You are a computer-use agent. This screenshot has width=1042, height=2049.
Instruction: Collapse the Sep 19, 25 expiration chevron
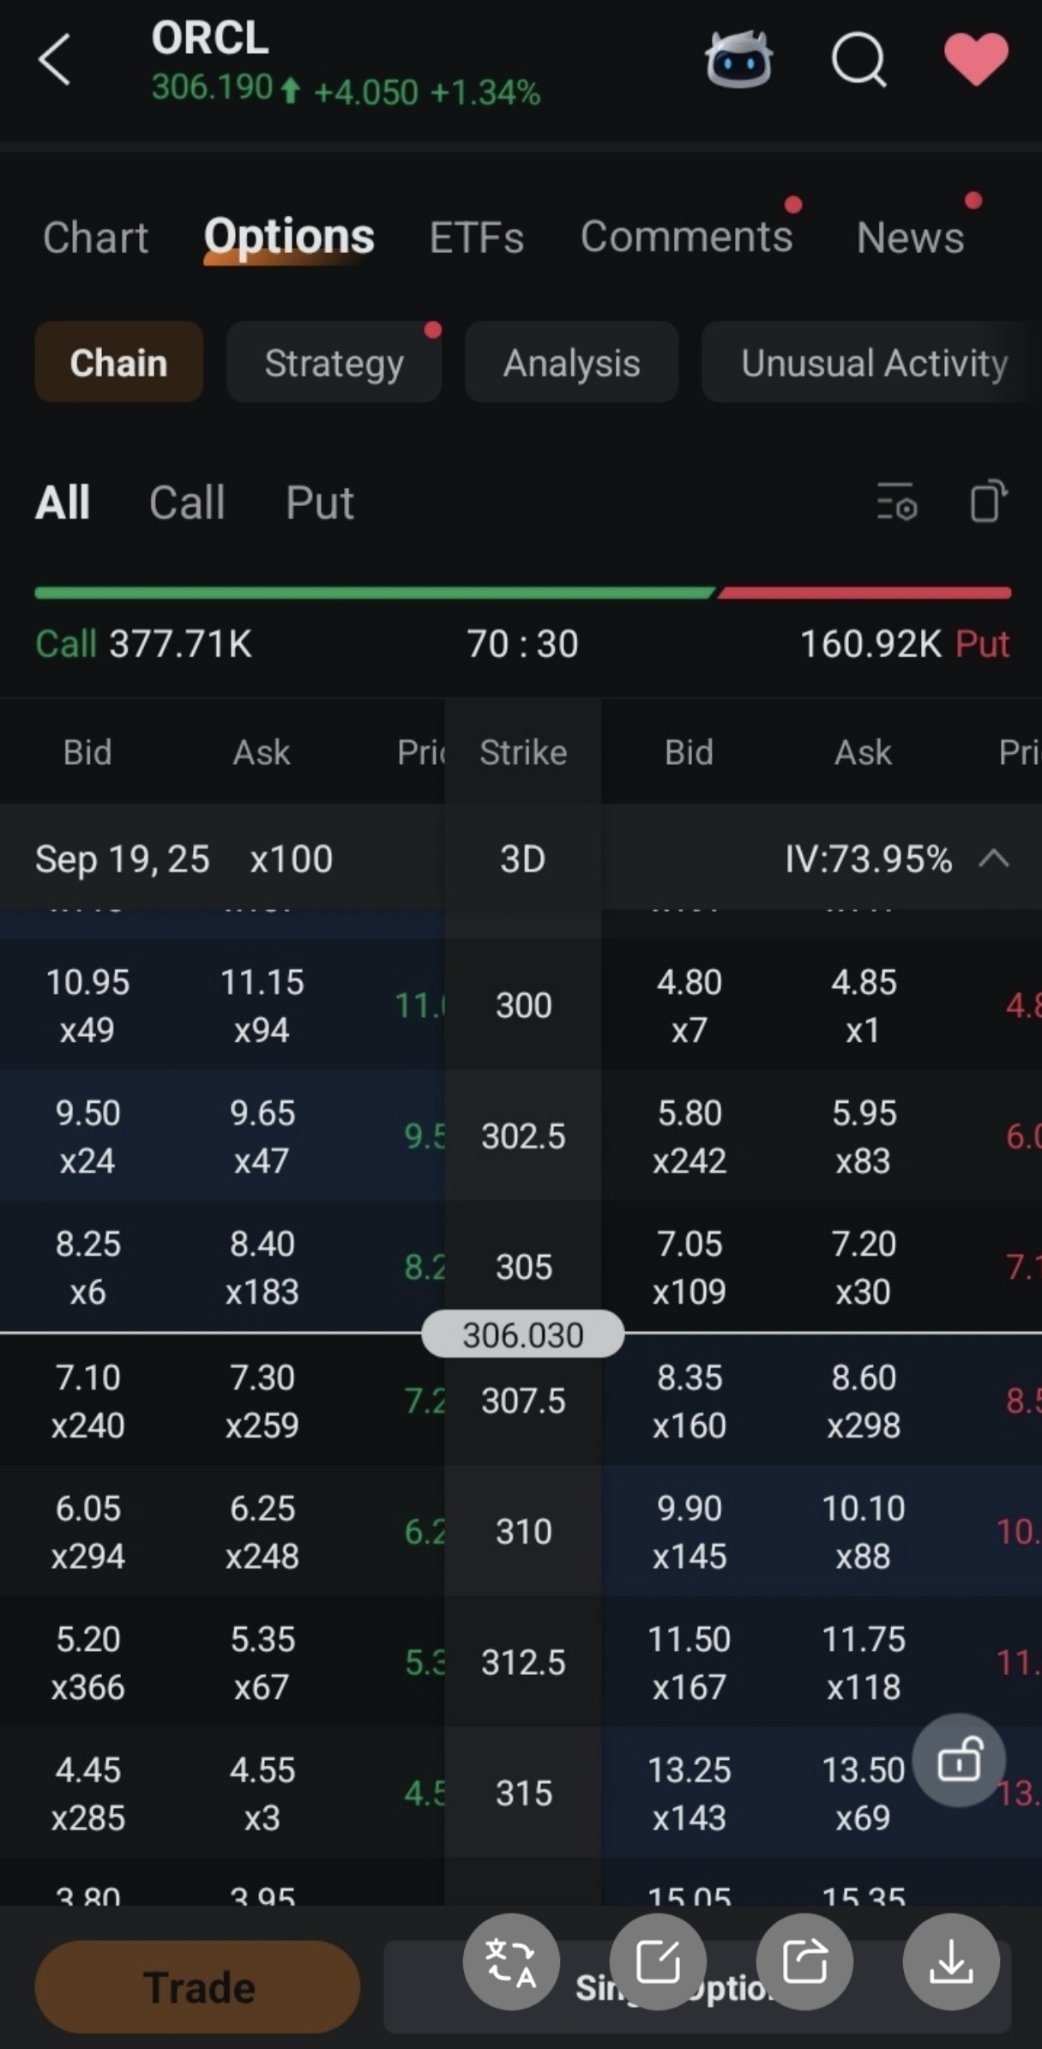coord(994,858)
